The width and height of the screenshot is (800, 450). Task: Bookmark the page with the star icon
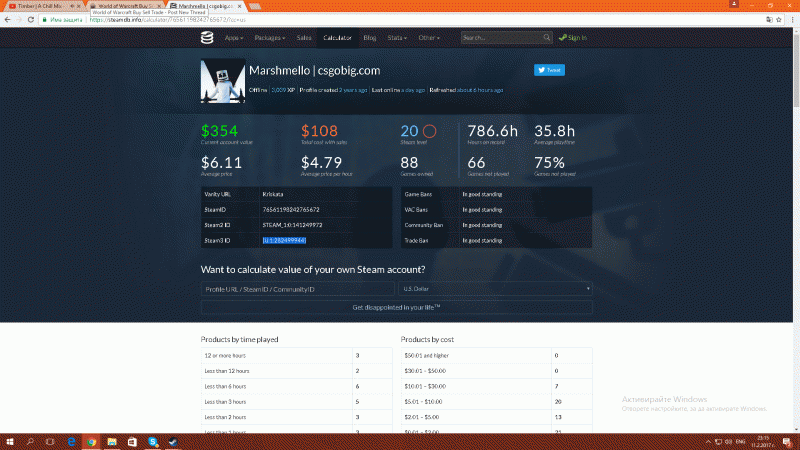(x=779, y=20)
